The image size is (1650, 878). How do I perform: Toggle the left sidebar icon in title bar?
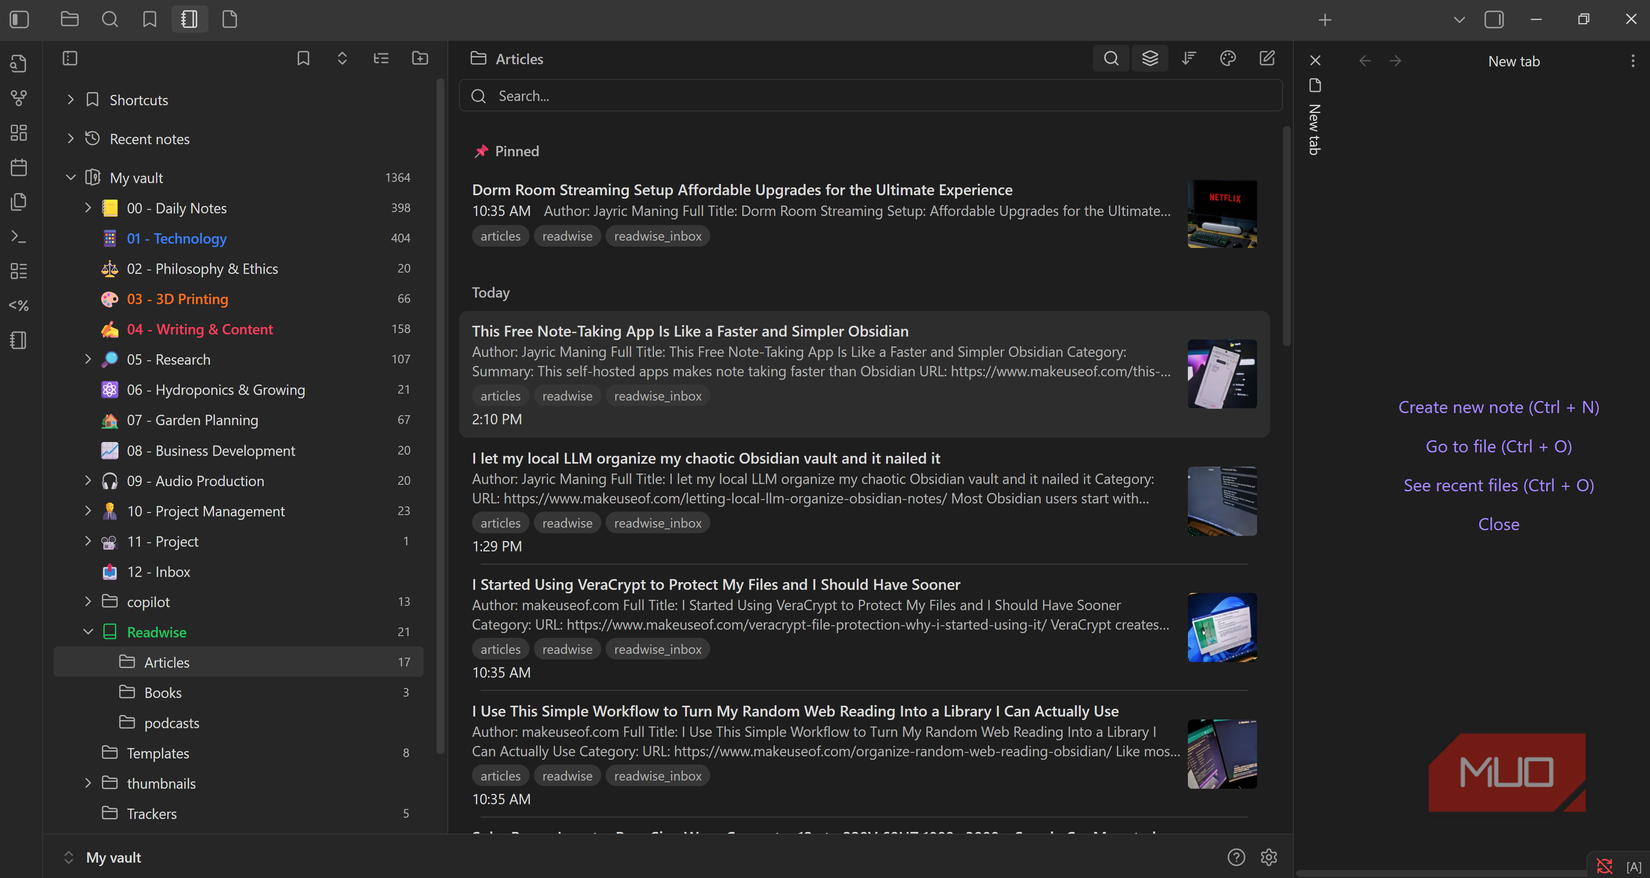(19, 19)
